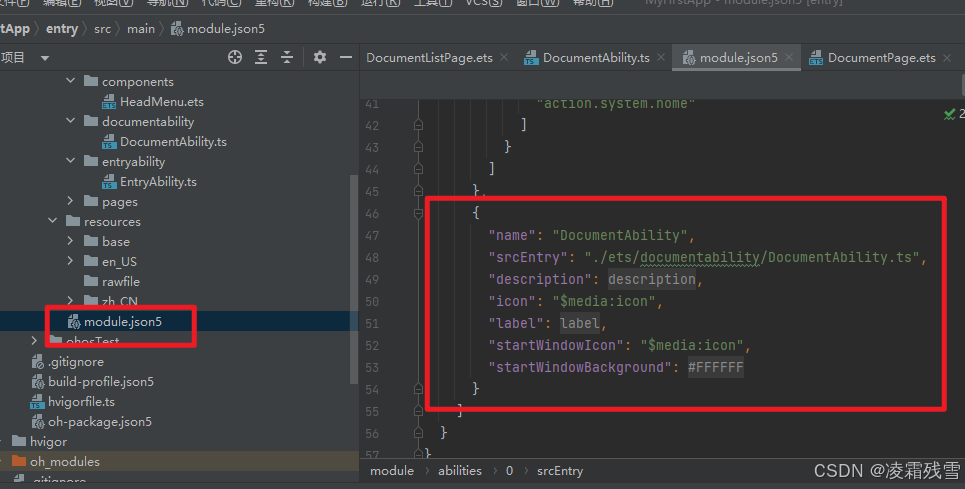Select .gitignore in project tree
This screenshot has width=965, height=489.
(76, 362)
